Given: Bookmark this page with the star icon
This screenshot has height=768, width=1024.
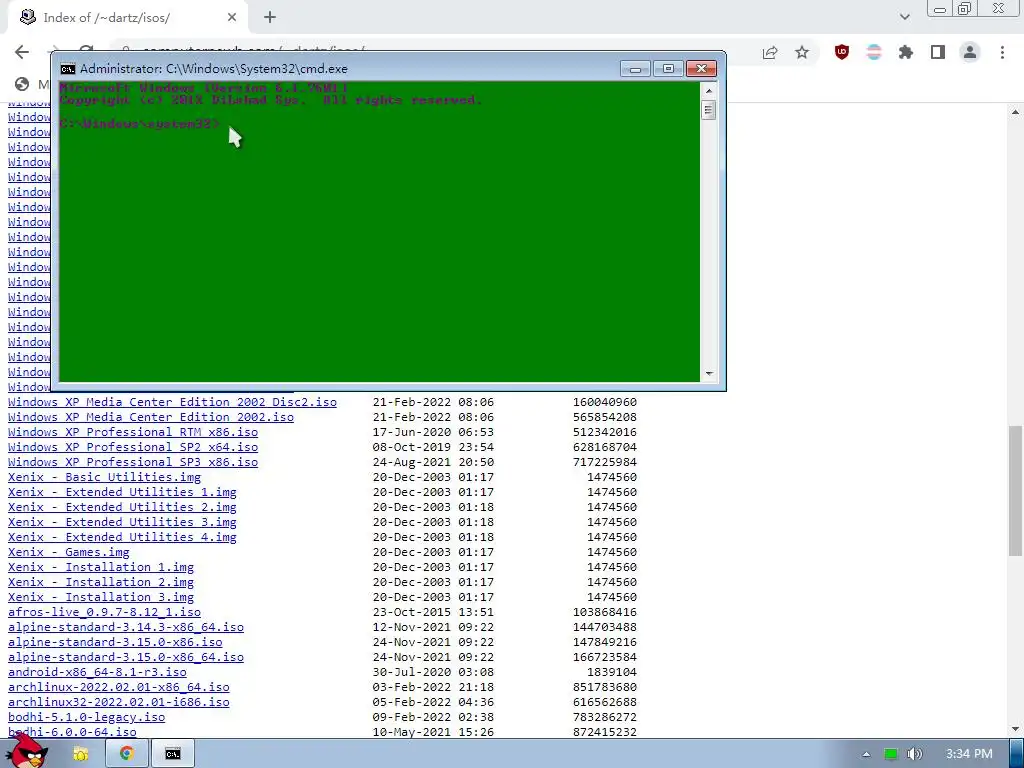Looking at the screenshot, I should point(802,52).
